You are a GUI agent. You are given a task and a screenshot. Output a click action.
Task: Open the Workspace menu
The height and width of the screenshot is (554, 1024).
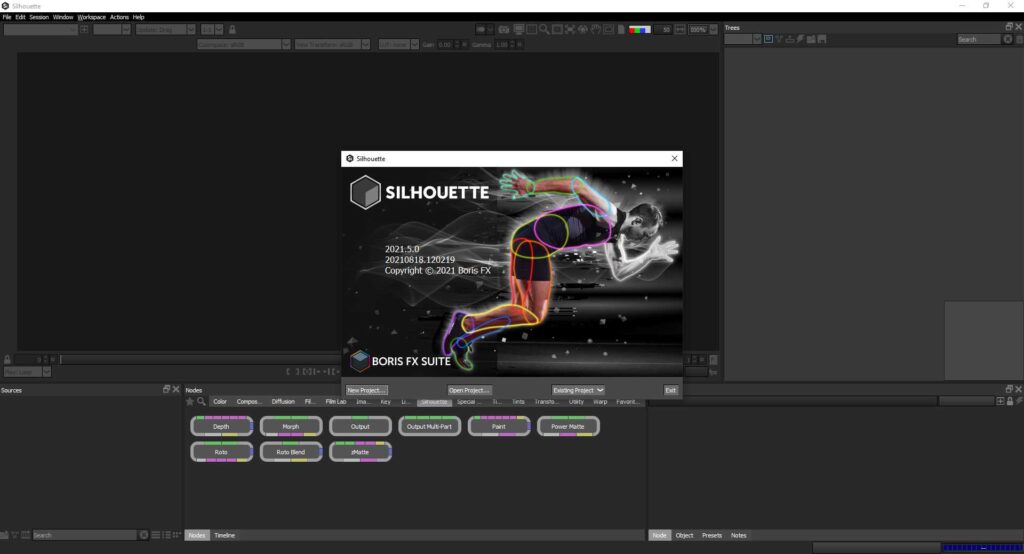pos(91,17)
